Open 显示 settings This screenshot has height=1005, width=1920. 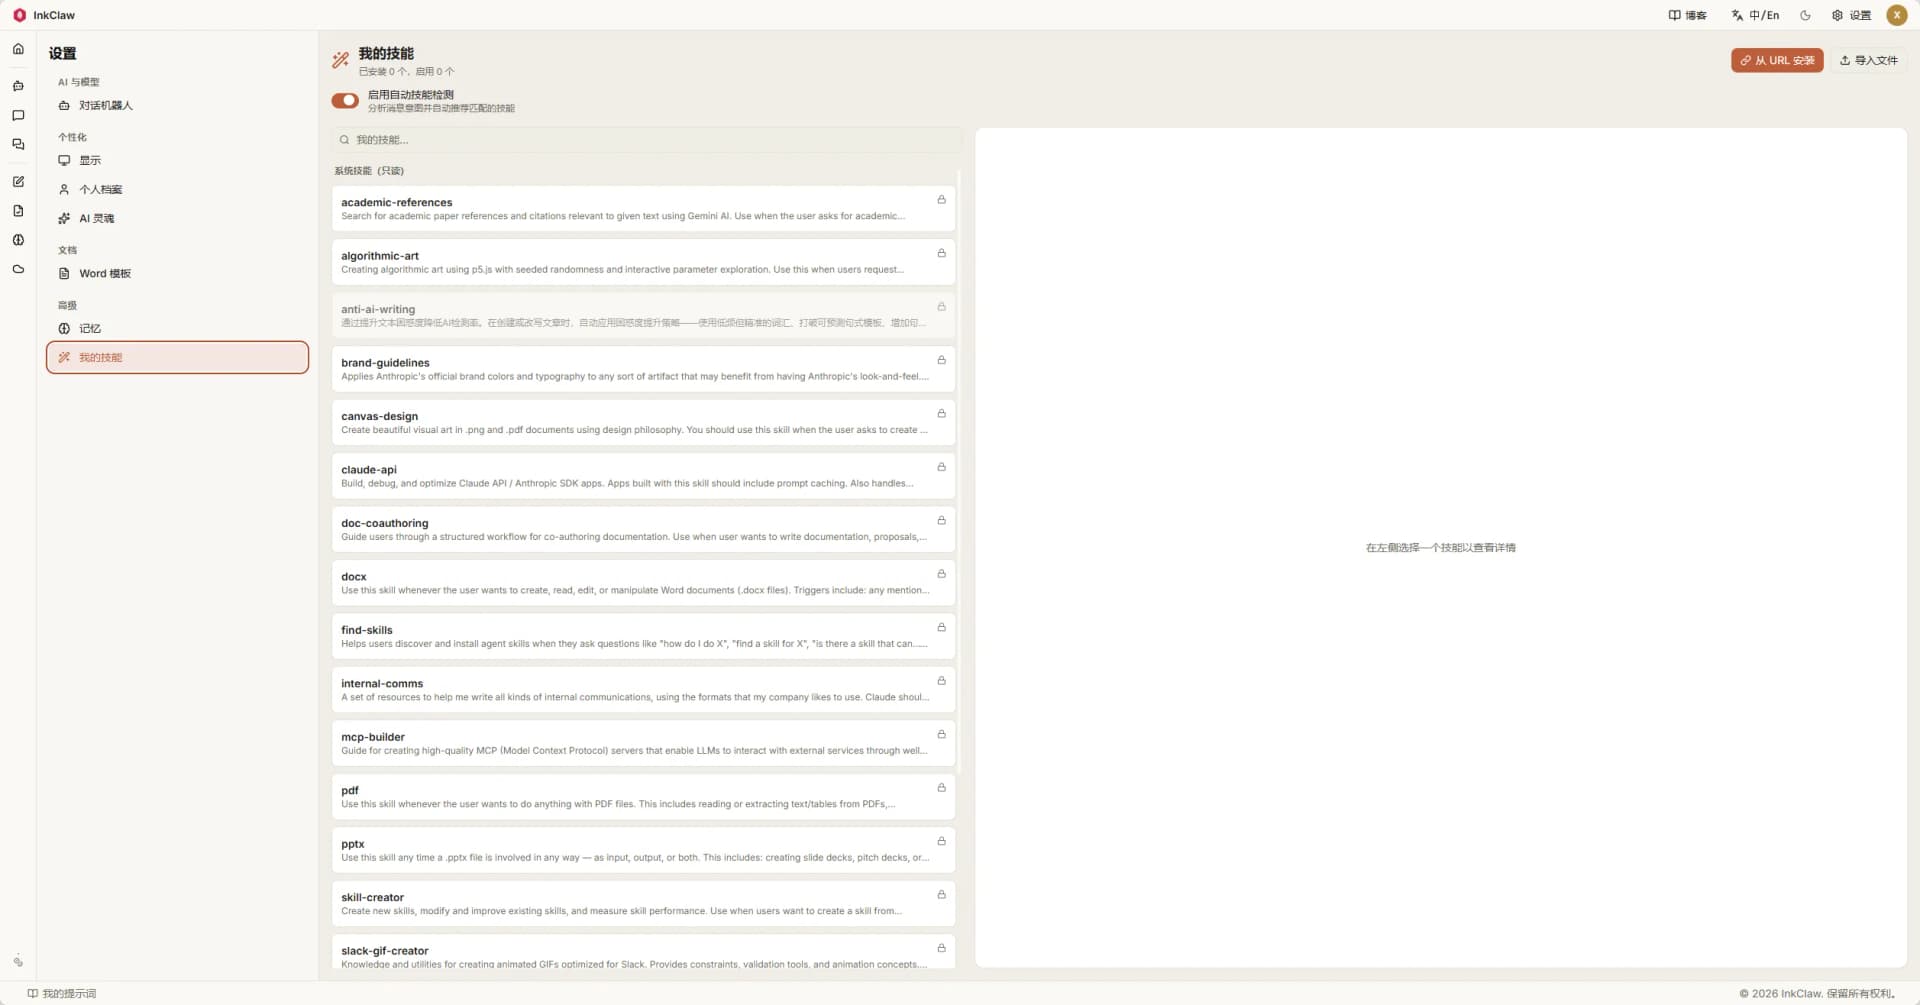pos(177,161)
